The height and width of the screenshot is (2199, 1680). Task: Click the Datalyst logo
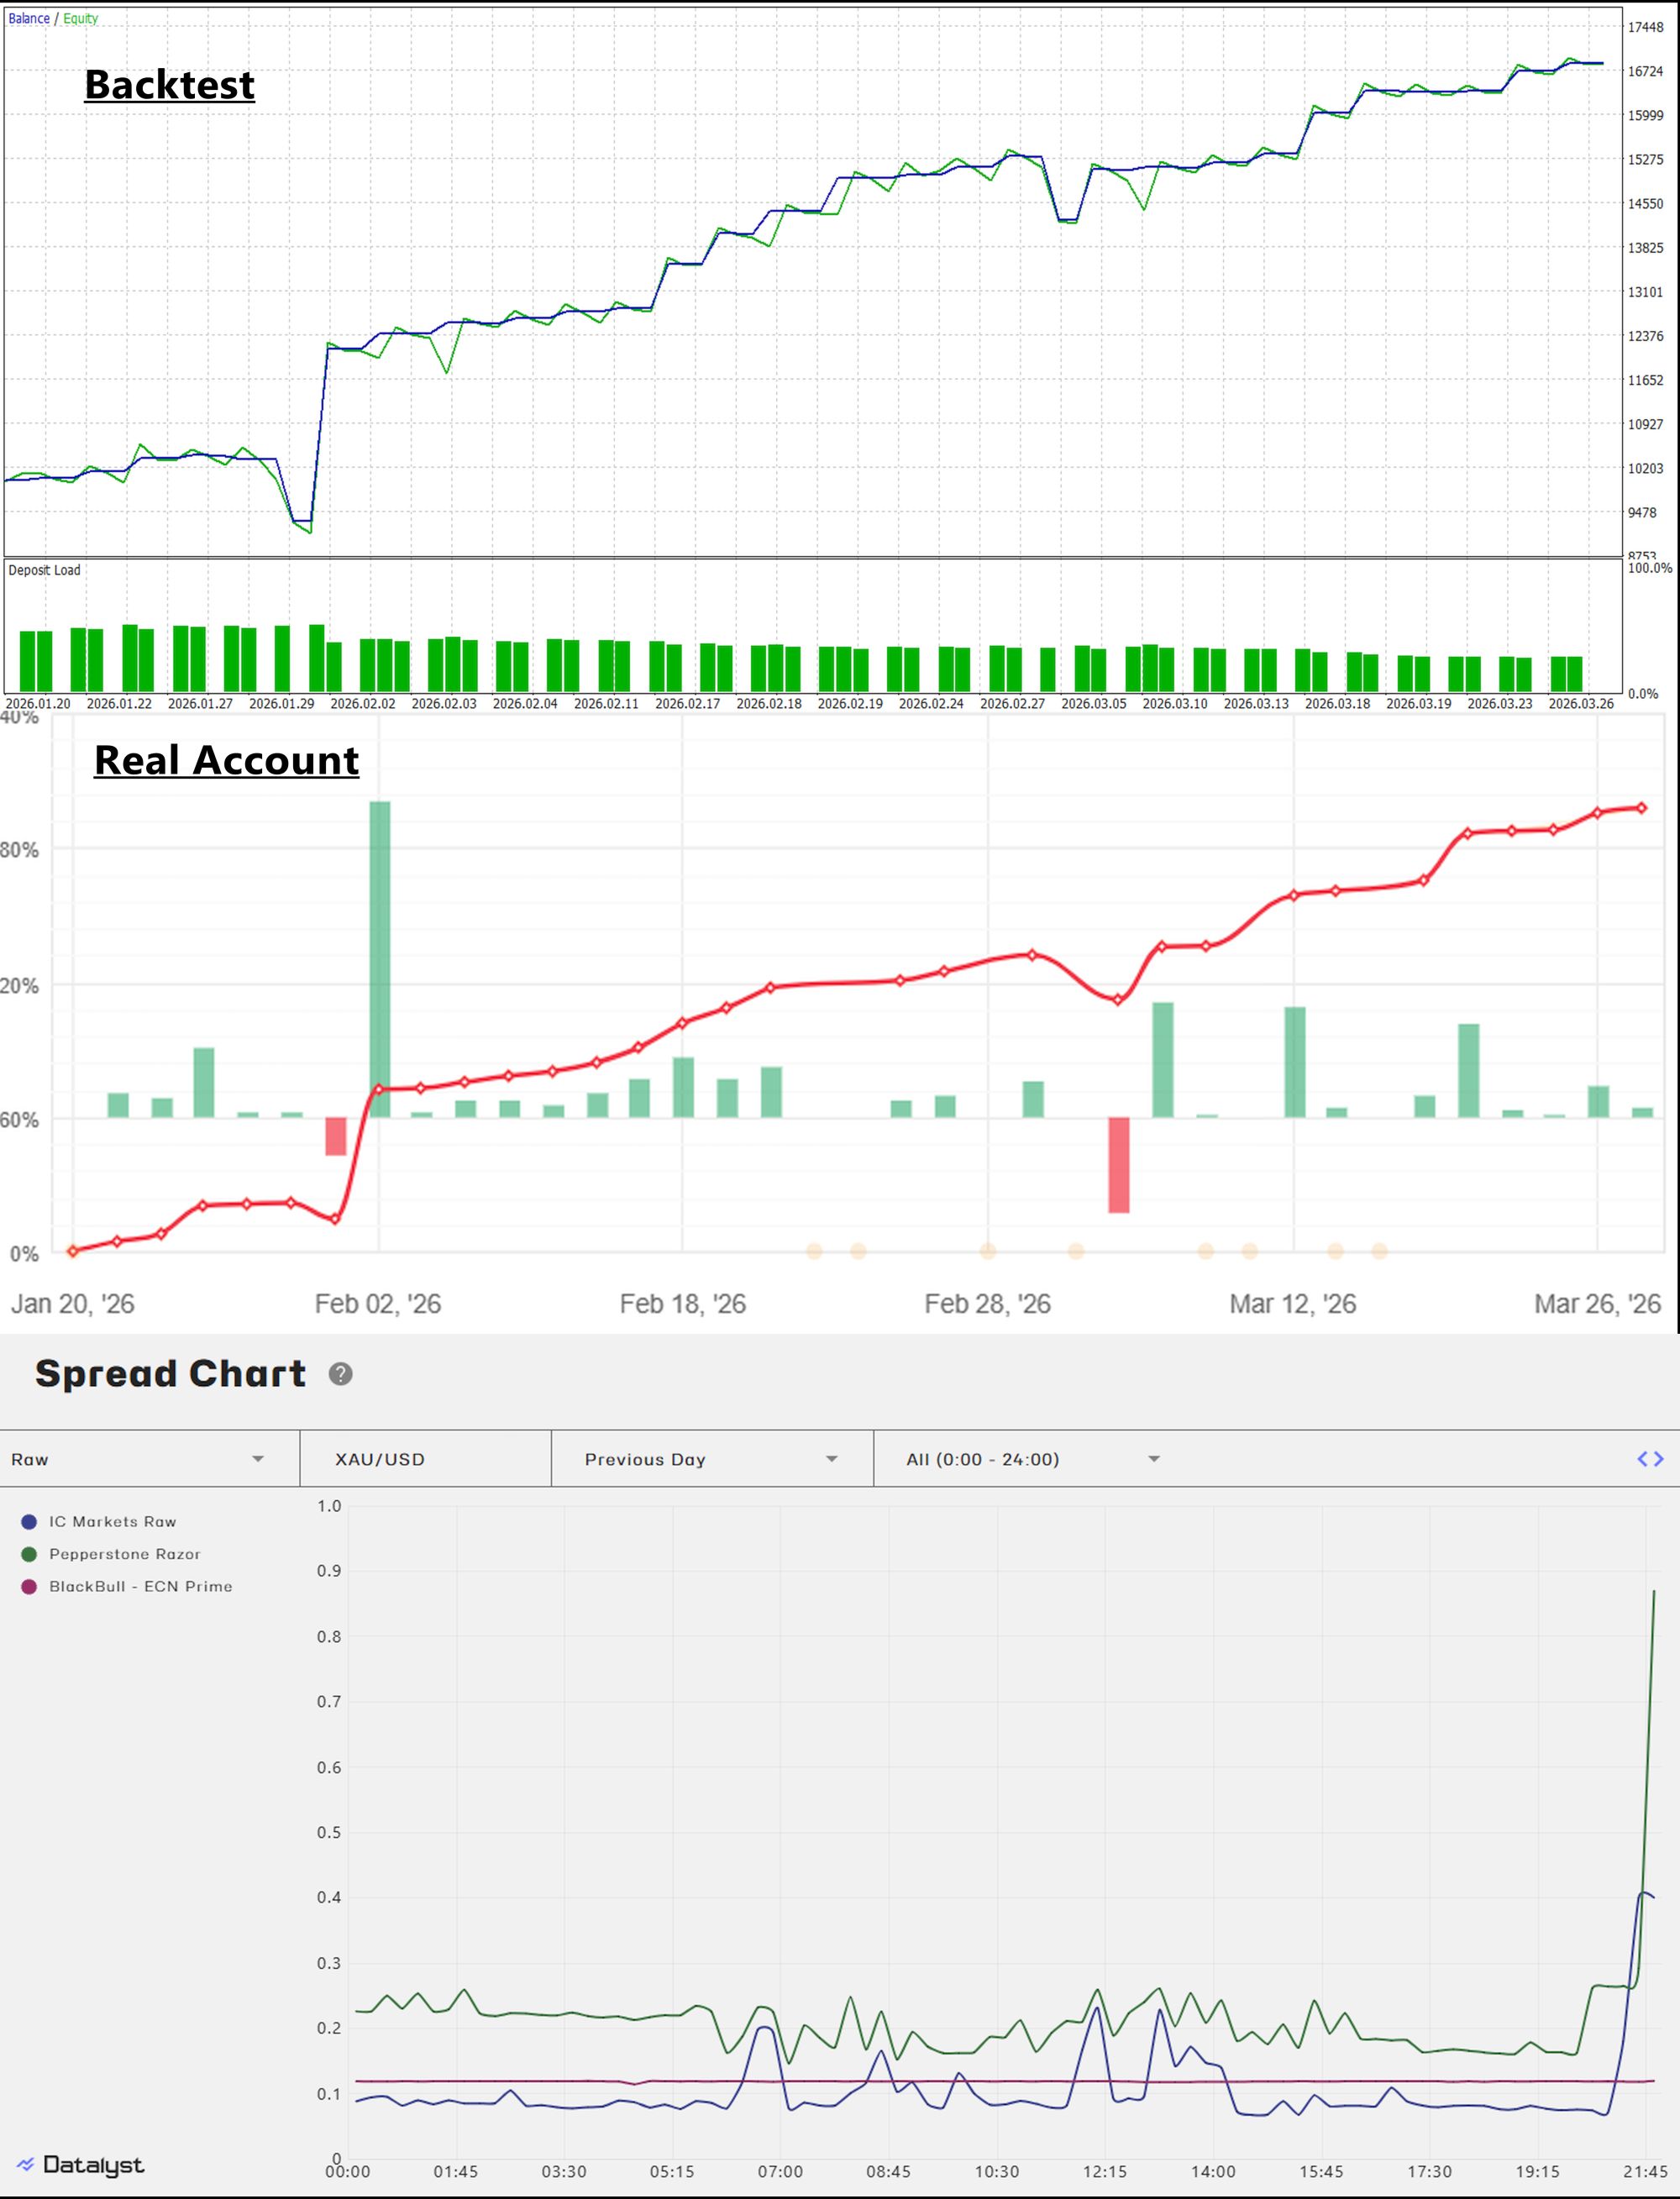pos(80,2165)
